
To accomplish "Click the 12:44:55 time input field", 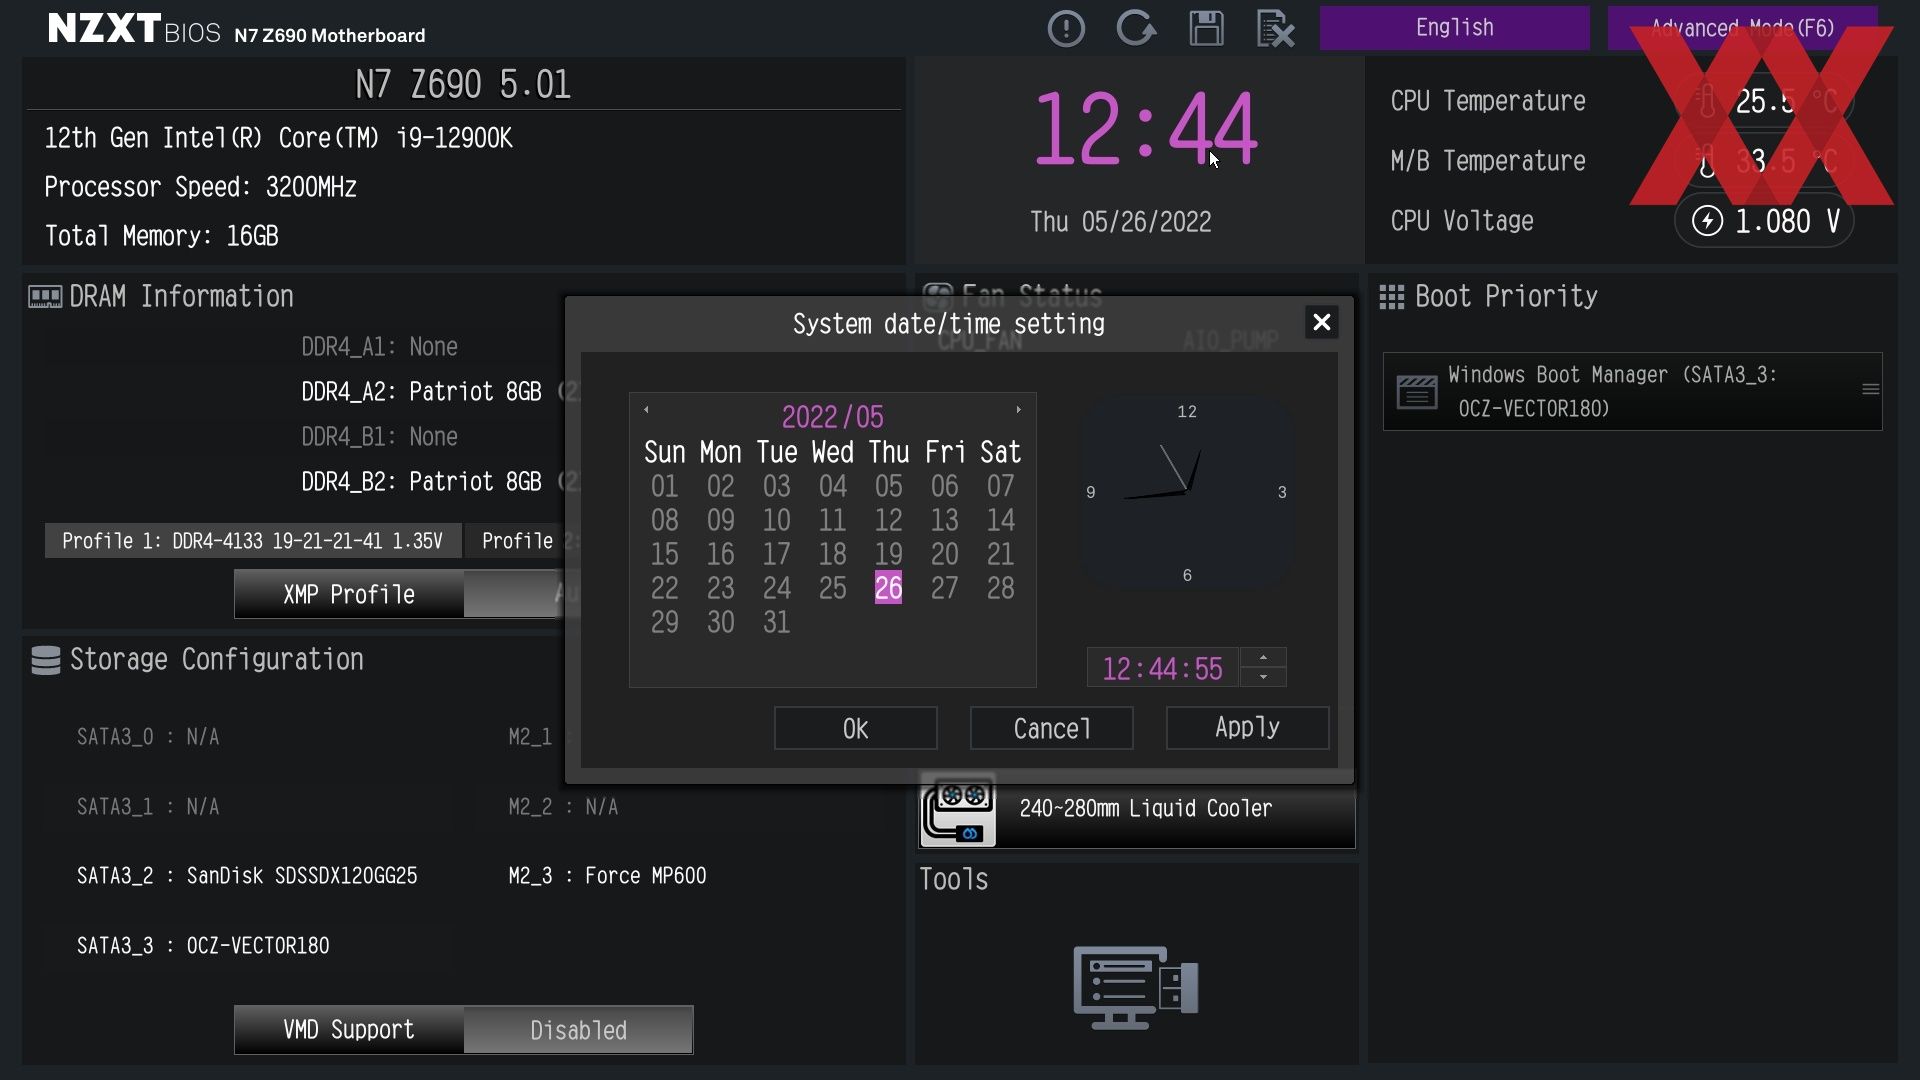I will pyautogui.click(x=1162, y=668).
